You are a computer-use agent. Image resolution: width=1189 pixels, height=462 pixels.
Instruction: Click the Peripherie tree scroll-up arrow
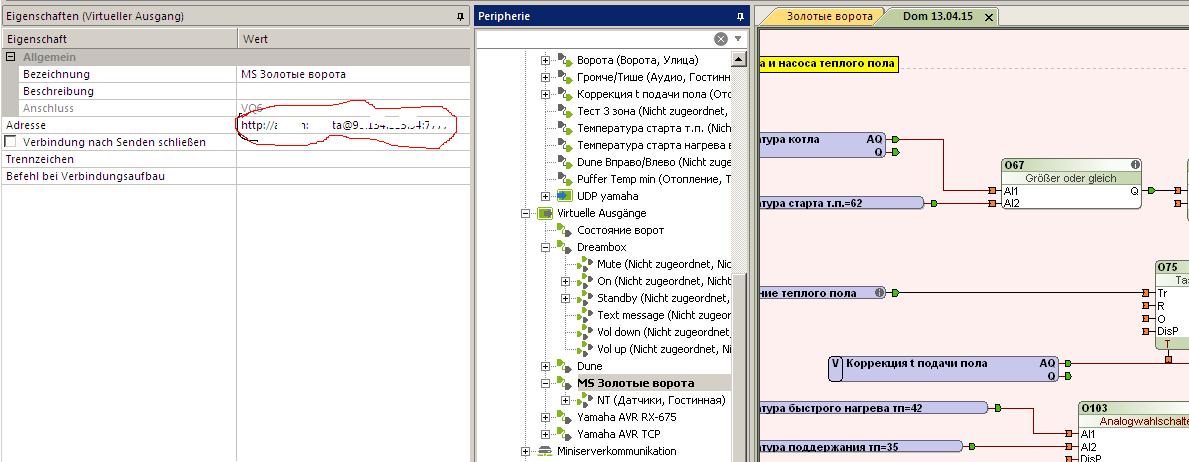(x=739, y=59)
